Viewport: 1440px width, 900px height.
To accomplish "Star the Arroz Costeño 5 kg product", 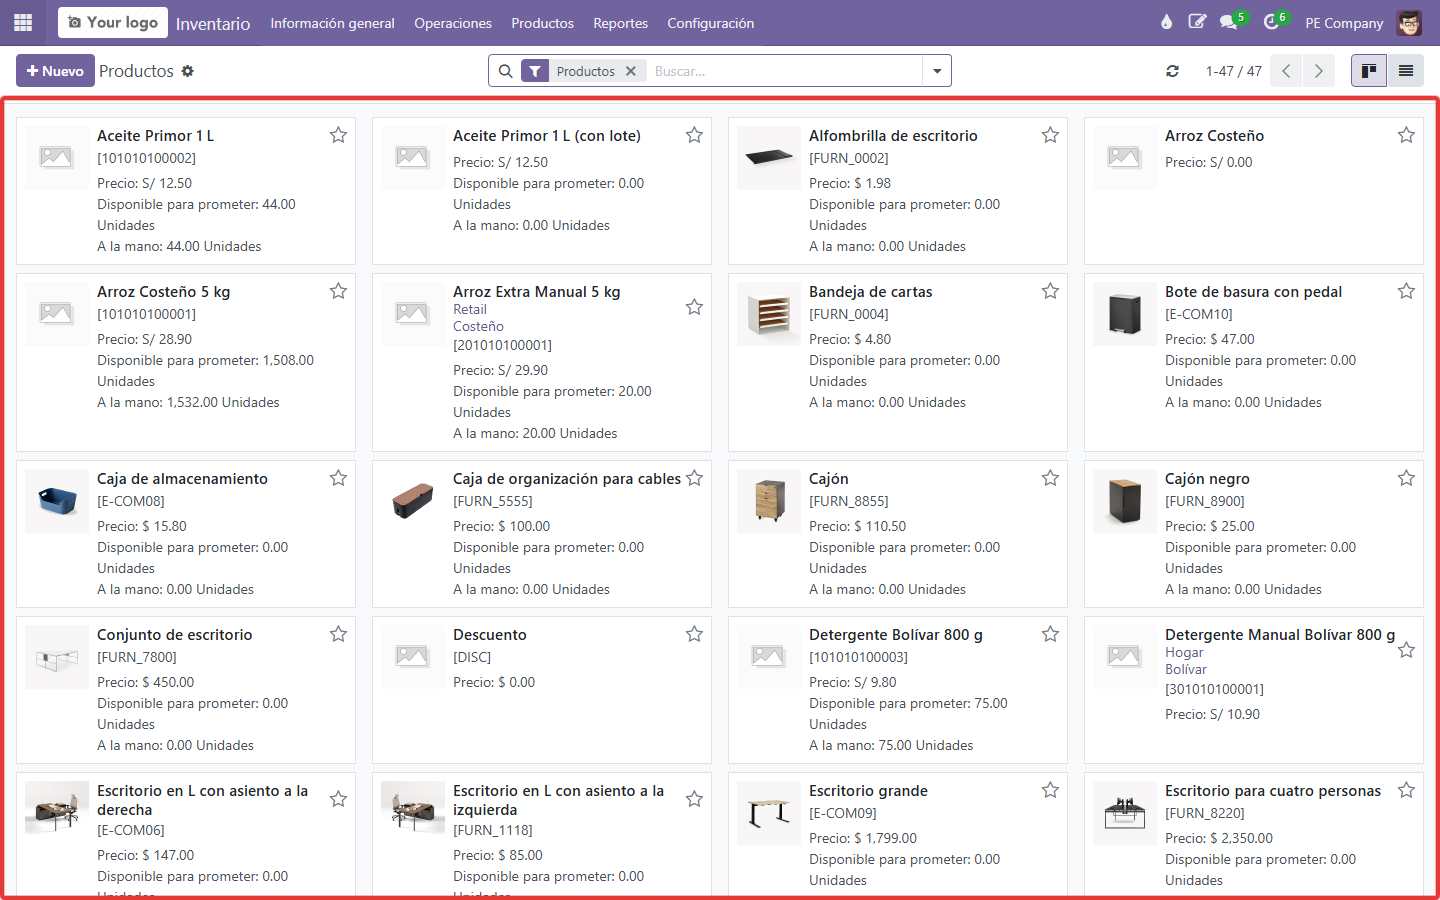I will pyautogui.click(x=338, y=291).
